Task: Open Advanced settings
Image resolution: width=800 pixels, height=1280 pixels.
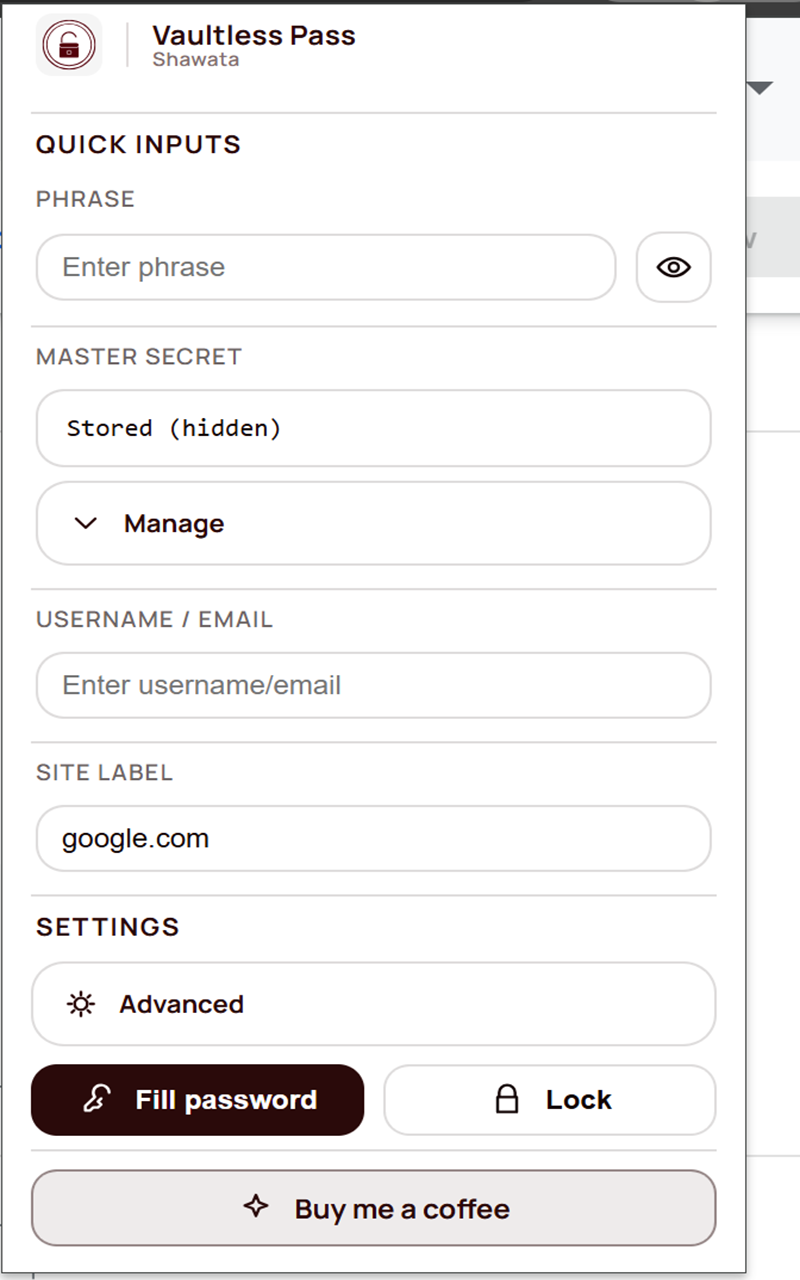Action: point(373,1004)
